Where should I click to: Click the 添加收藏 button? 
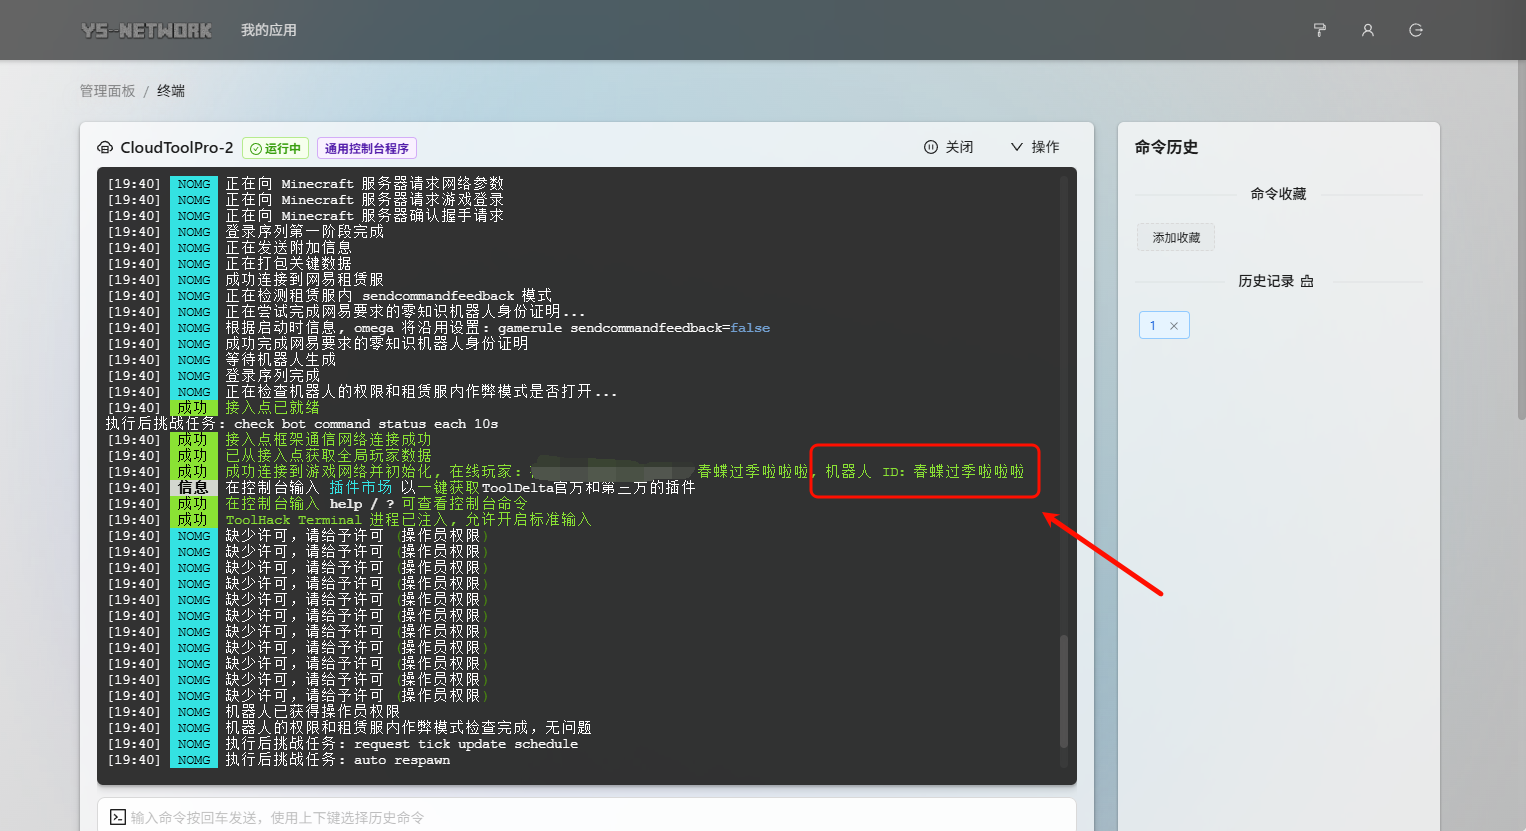point(1175,238)
